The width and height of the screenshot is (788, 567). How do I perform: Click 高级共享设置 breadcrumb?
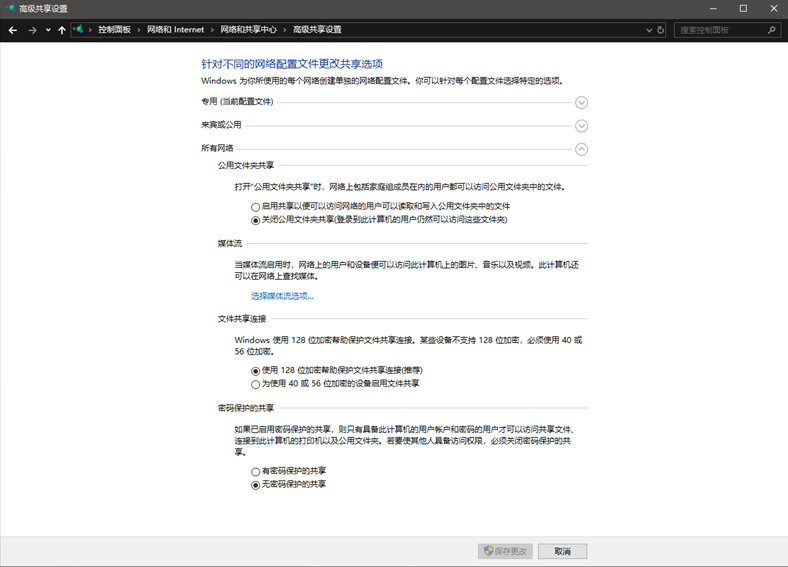[317, 30]
